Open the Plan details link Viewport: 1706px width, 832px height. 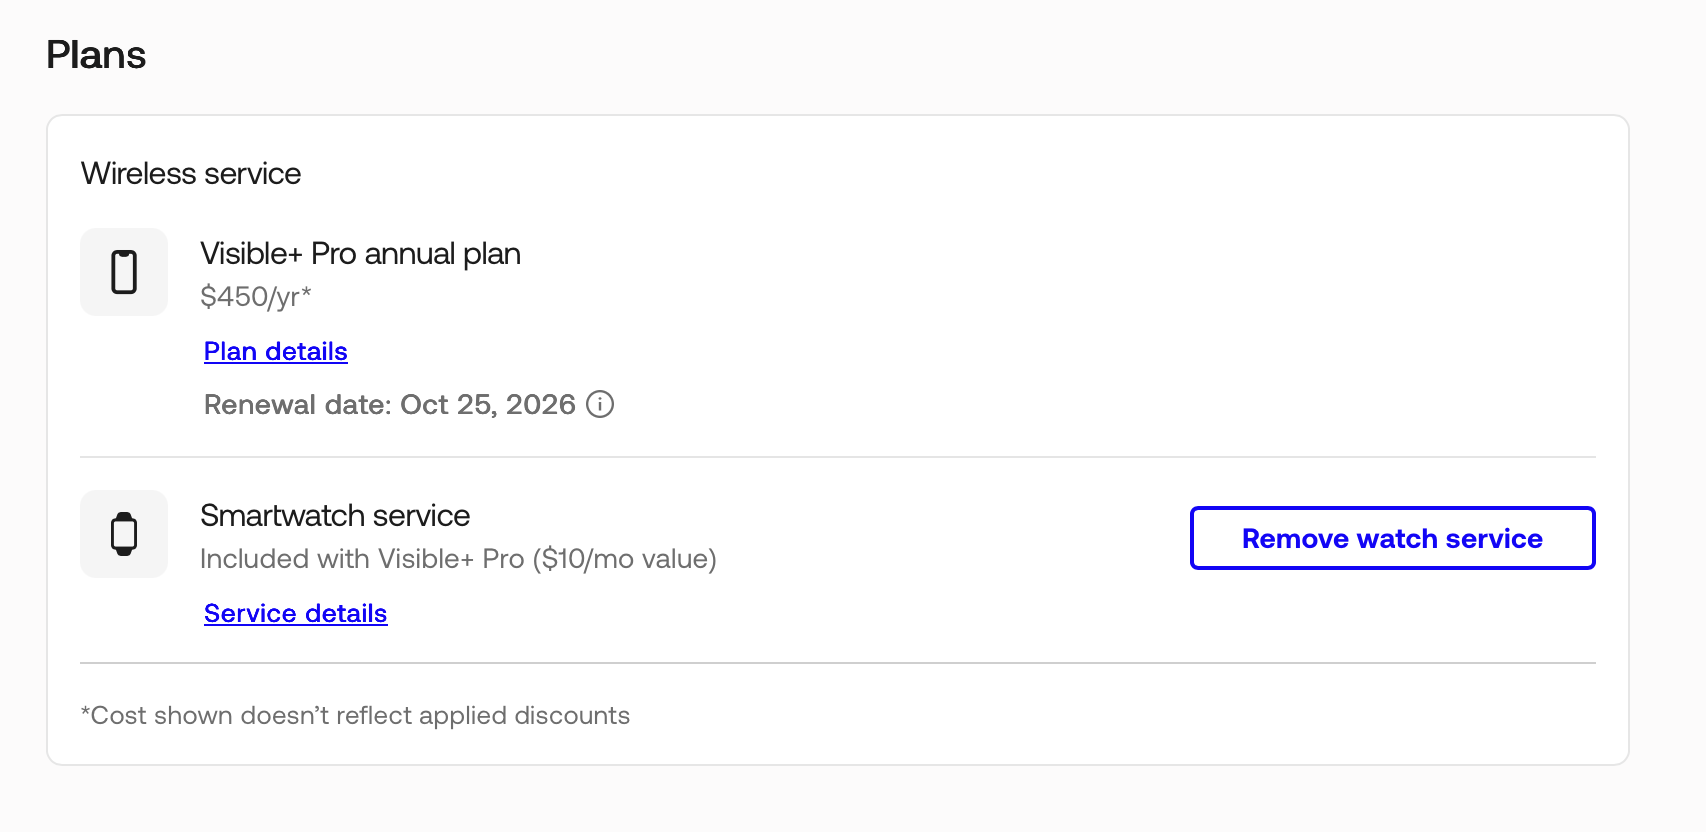coord(276,351)
